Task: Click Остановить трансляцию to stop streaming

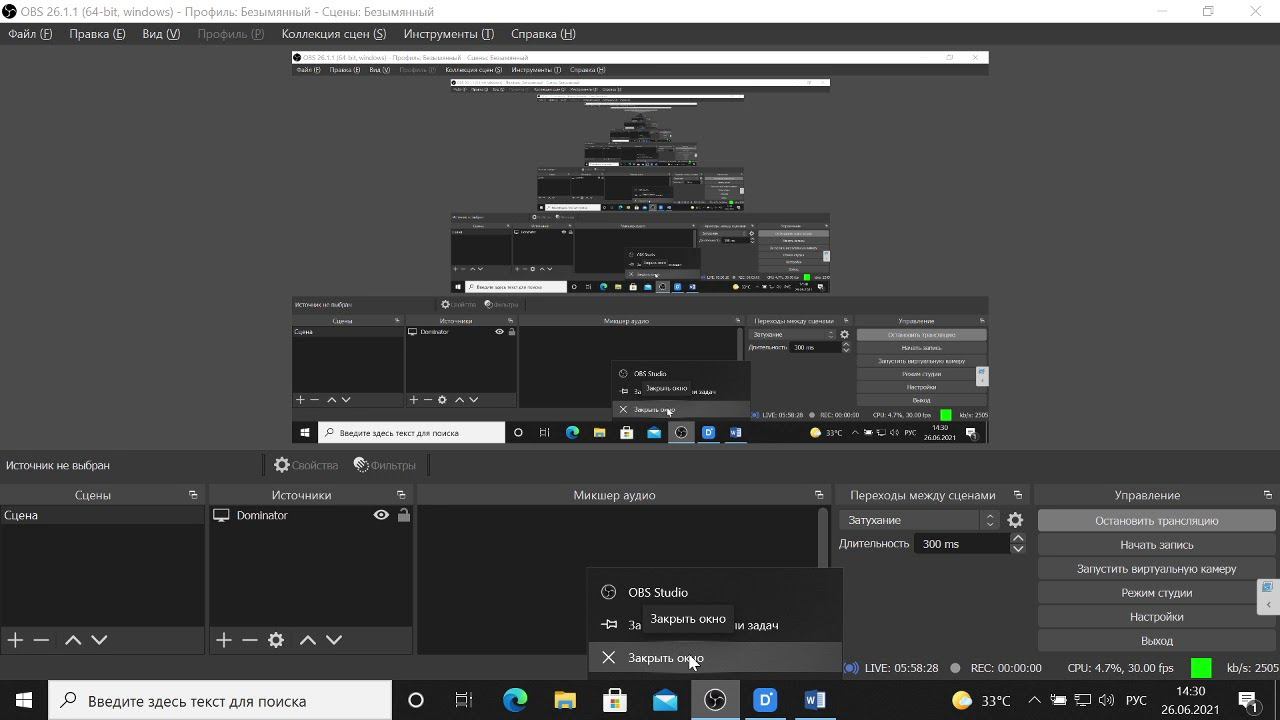Action: tap(1156, 520)
